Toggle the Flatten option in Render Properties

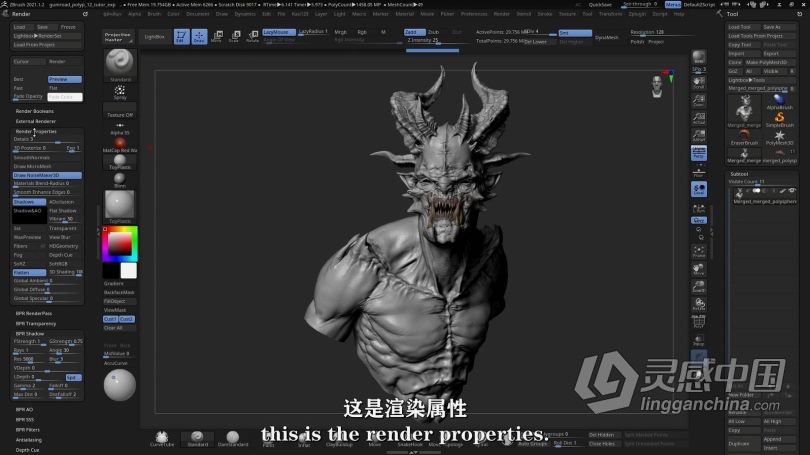pyautogui.click(x=29, y=272)
